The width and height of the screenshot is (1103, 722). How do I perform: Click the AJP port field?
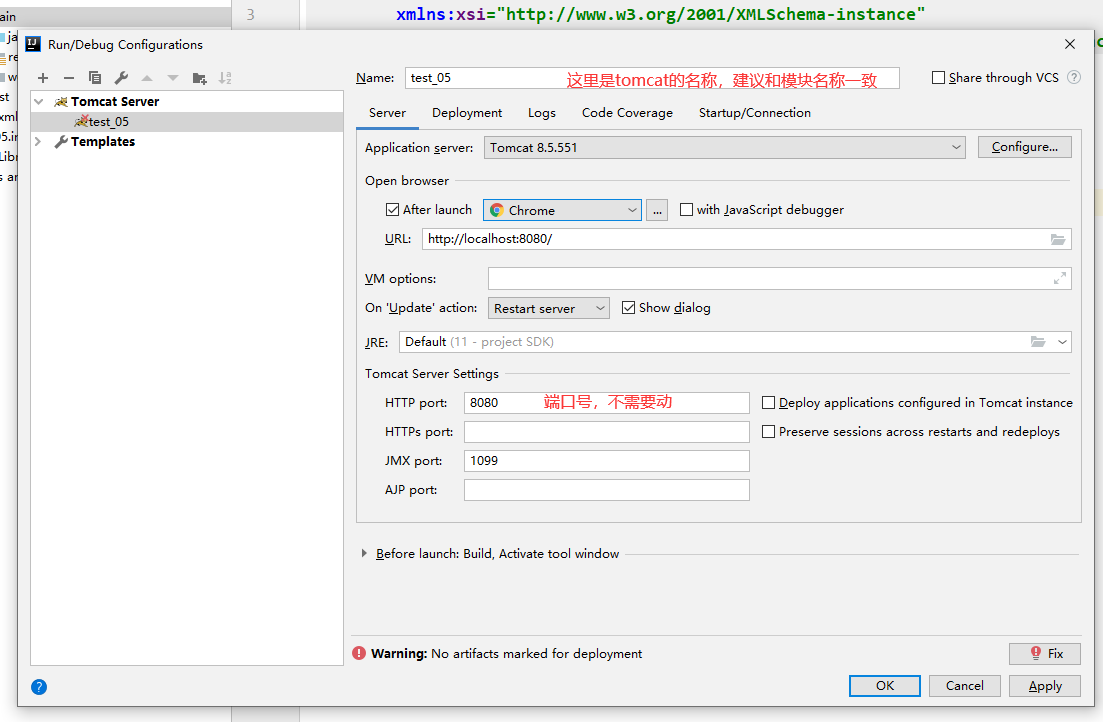click(606, 490)
